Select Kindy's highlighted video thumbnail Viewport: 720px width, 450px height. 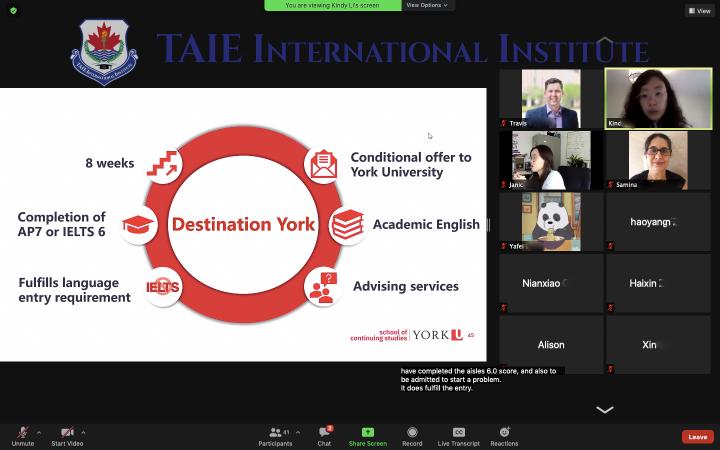click(x=658, y=99)
